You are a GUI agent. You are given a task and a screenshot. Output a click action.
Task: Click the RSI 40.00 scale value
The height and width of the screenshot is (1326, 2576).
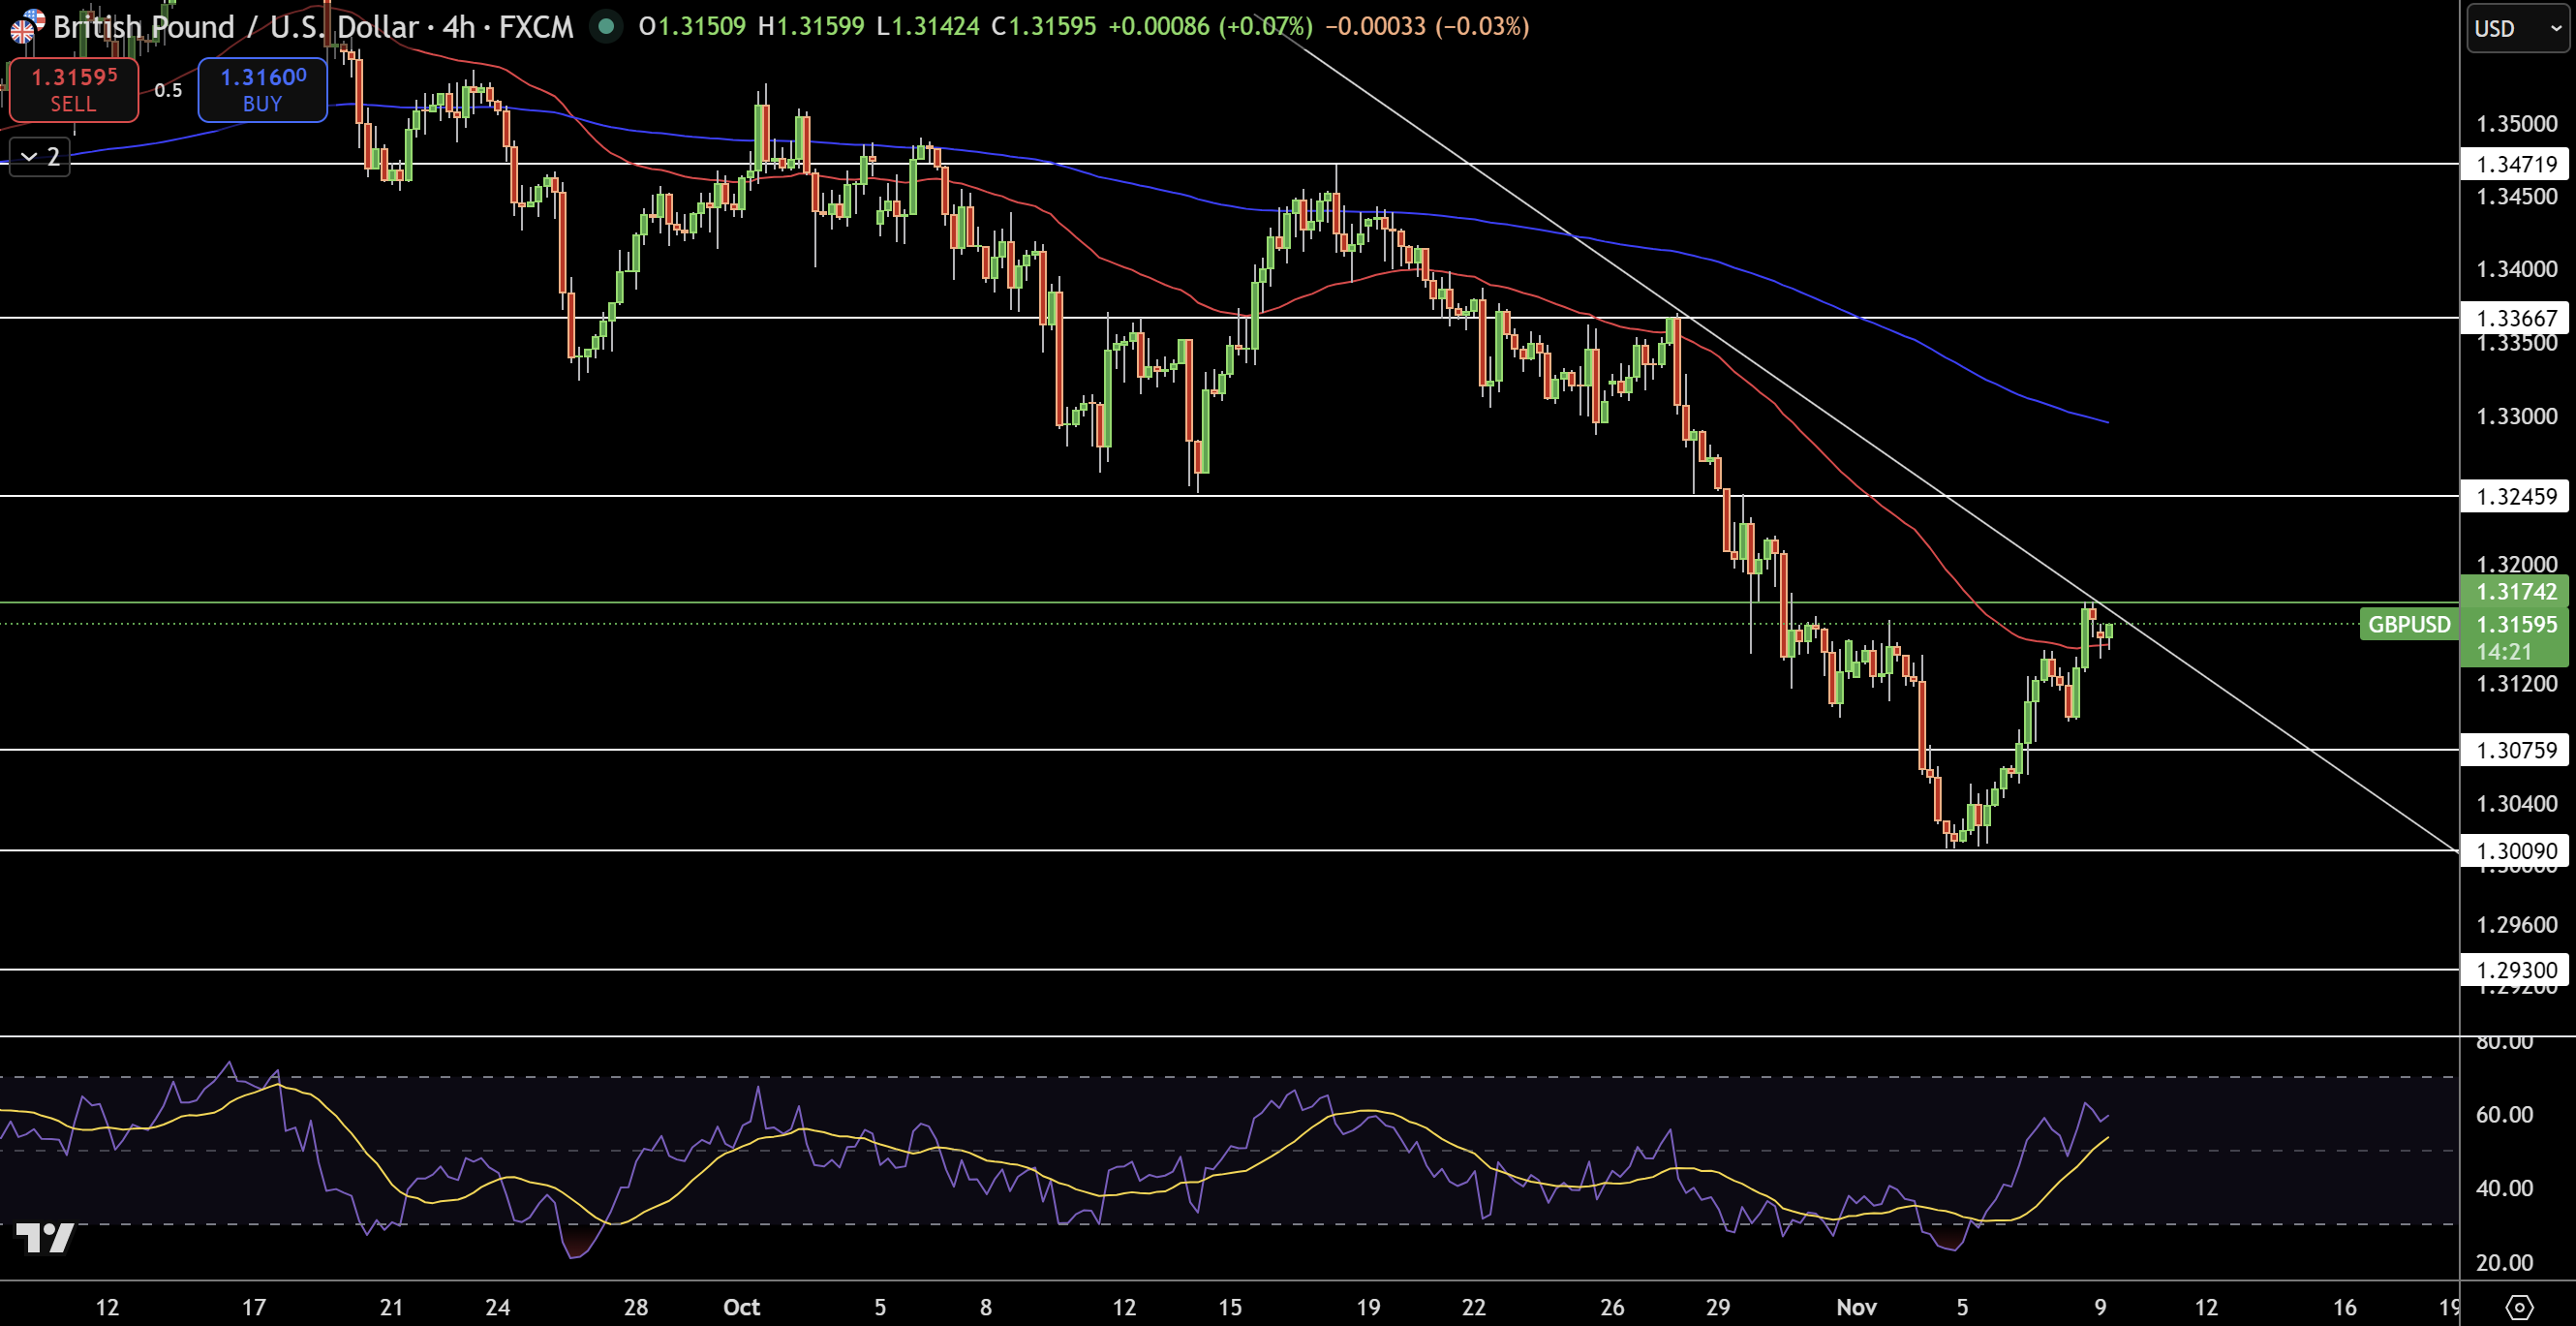(x=2504, y=1188)
